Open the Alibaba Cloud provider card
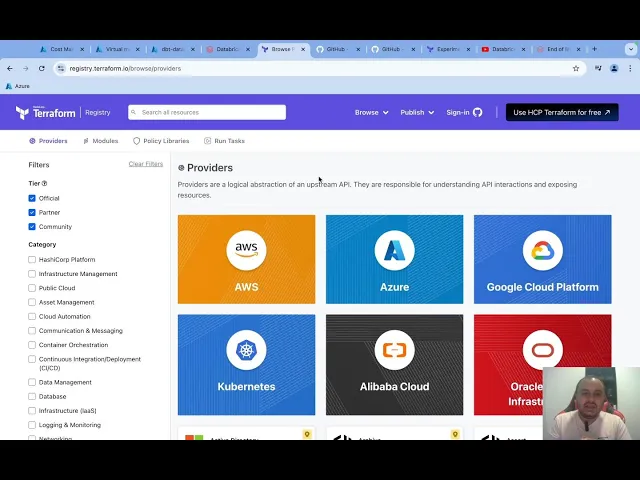This screenshot has height=480, width=640. click(x=394, y=364)
